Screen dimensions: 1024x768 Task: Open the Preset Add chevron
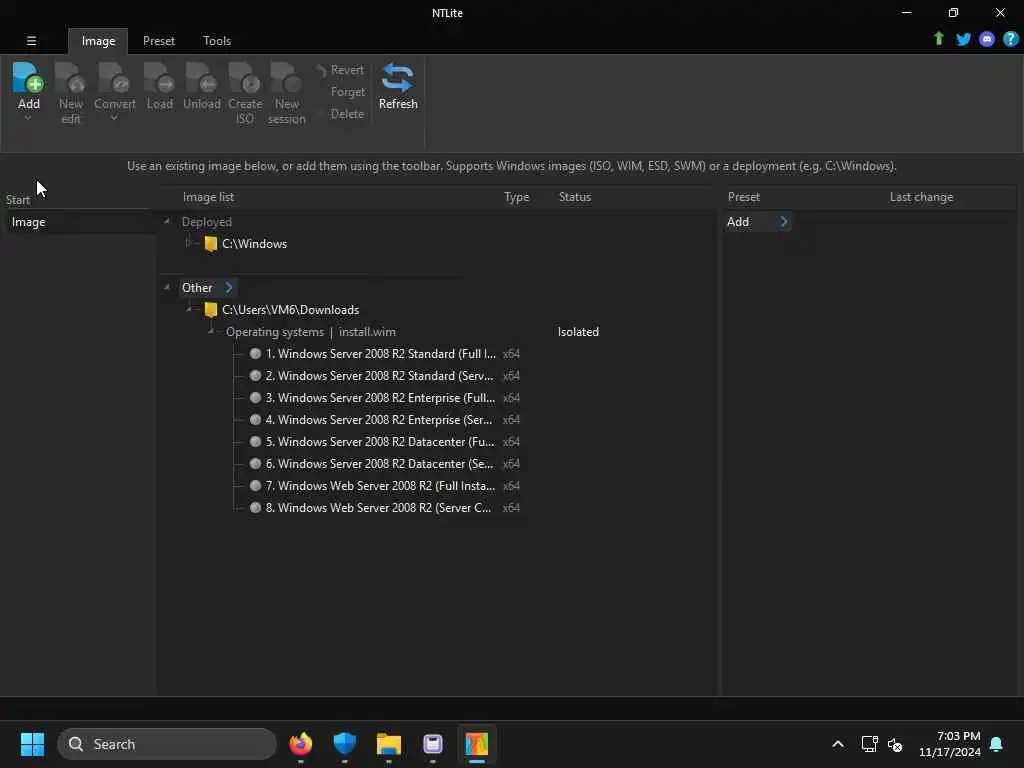784,221
